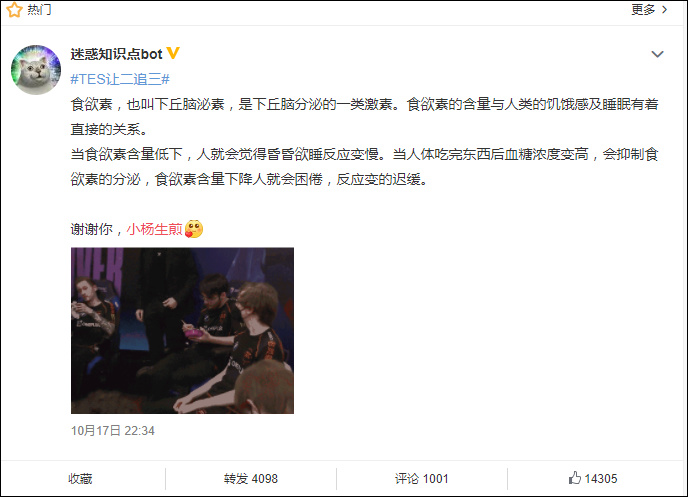Viewport: 688px width, 497px height.
Task: Click the chevron next to 更多
Action: [664, 9]
